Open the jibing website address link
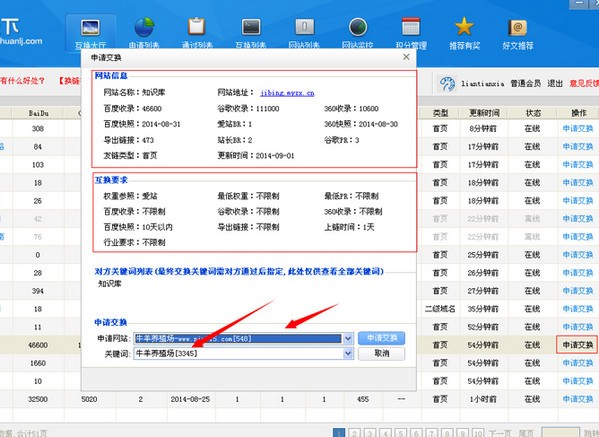 [287, 93]
